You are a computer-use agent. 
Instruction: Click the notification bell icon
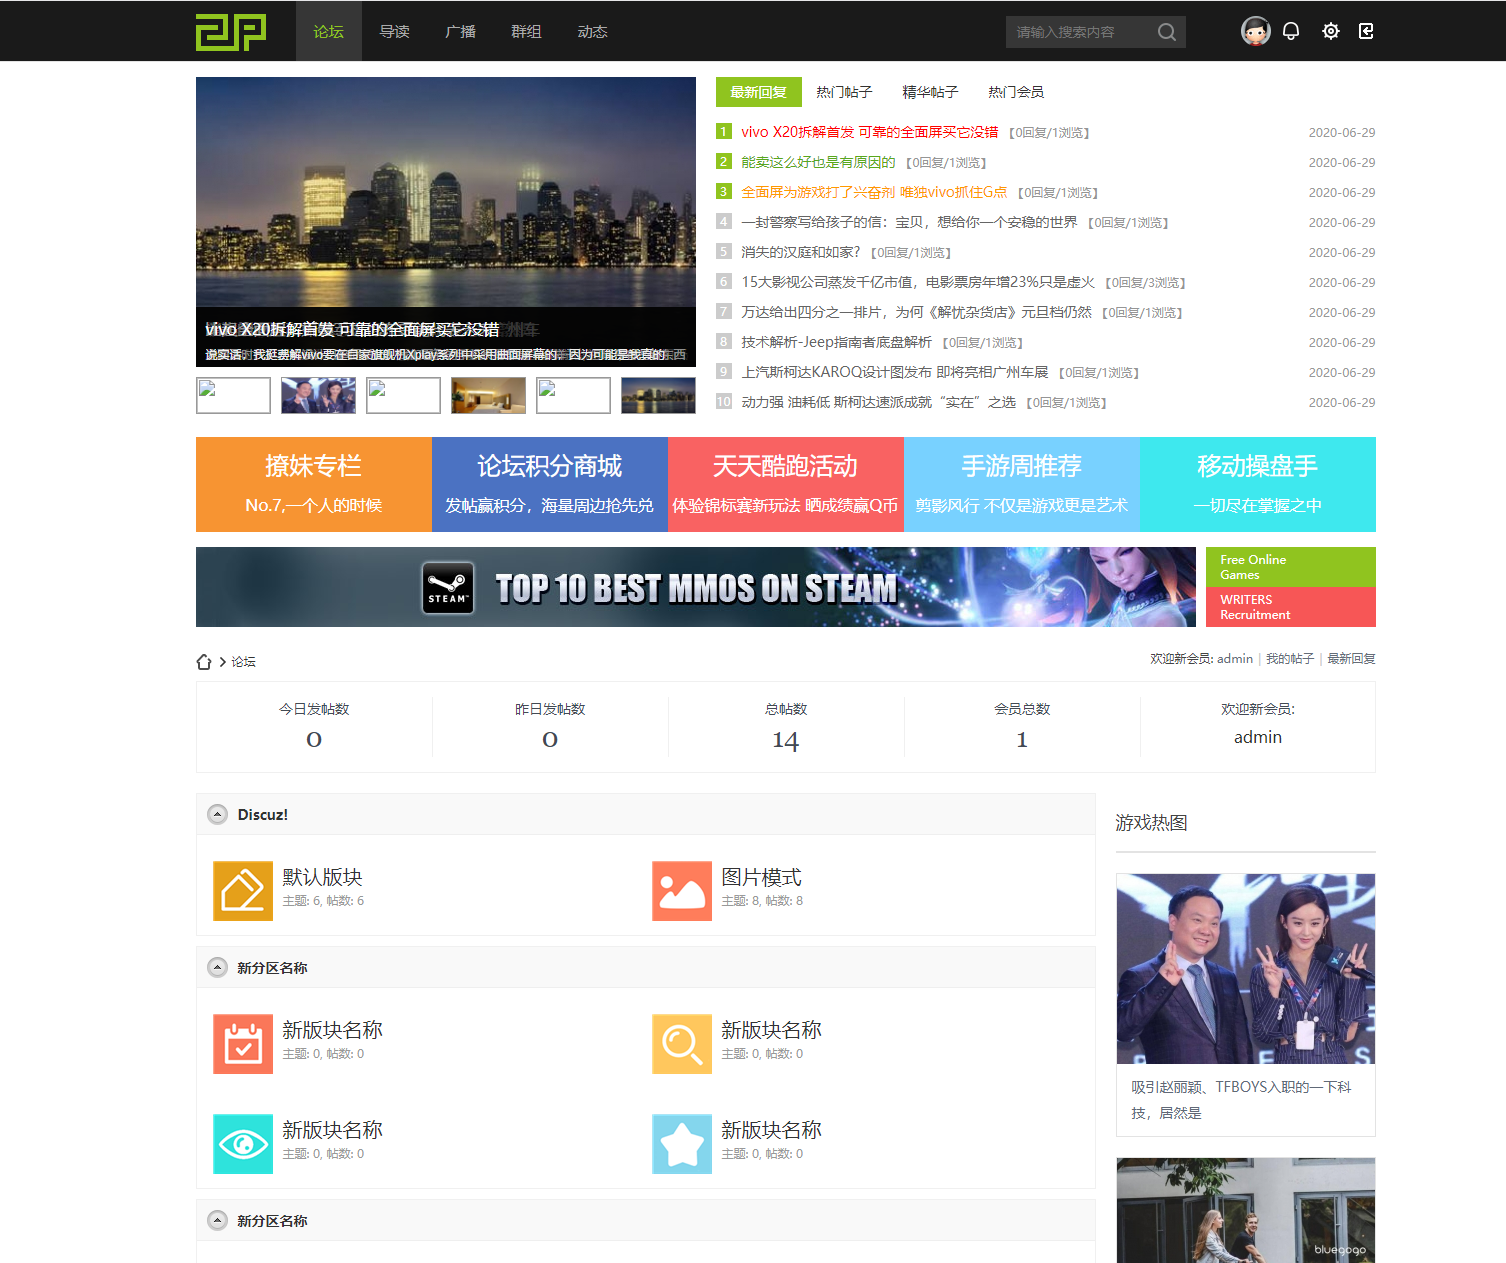pos(1291,31)
